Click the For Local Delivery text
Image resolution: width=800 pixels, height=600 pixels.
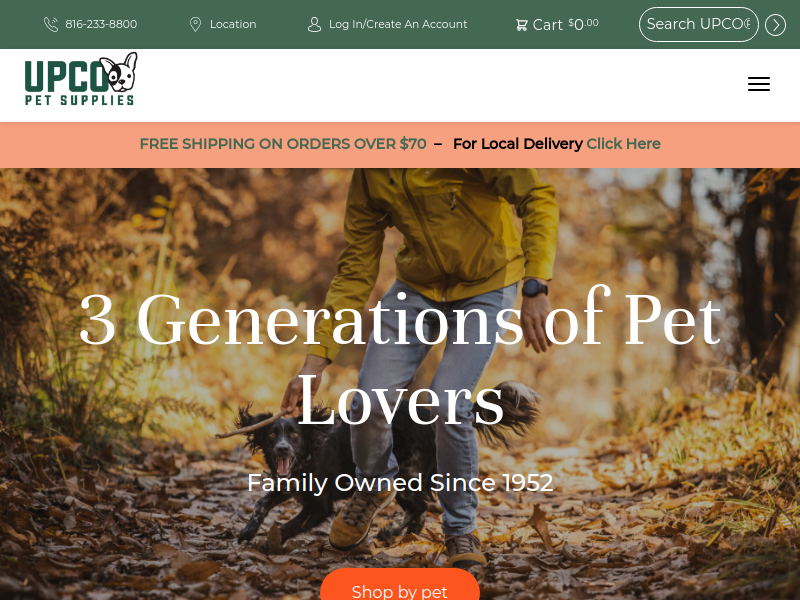517,144
